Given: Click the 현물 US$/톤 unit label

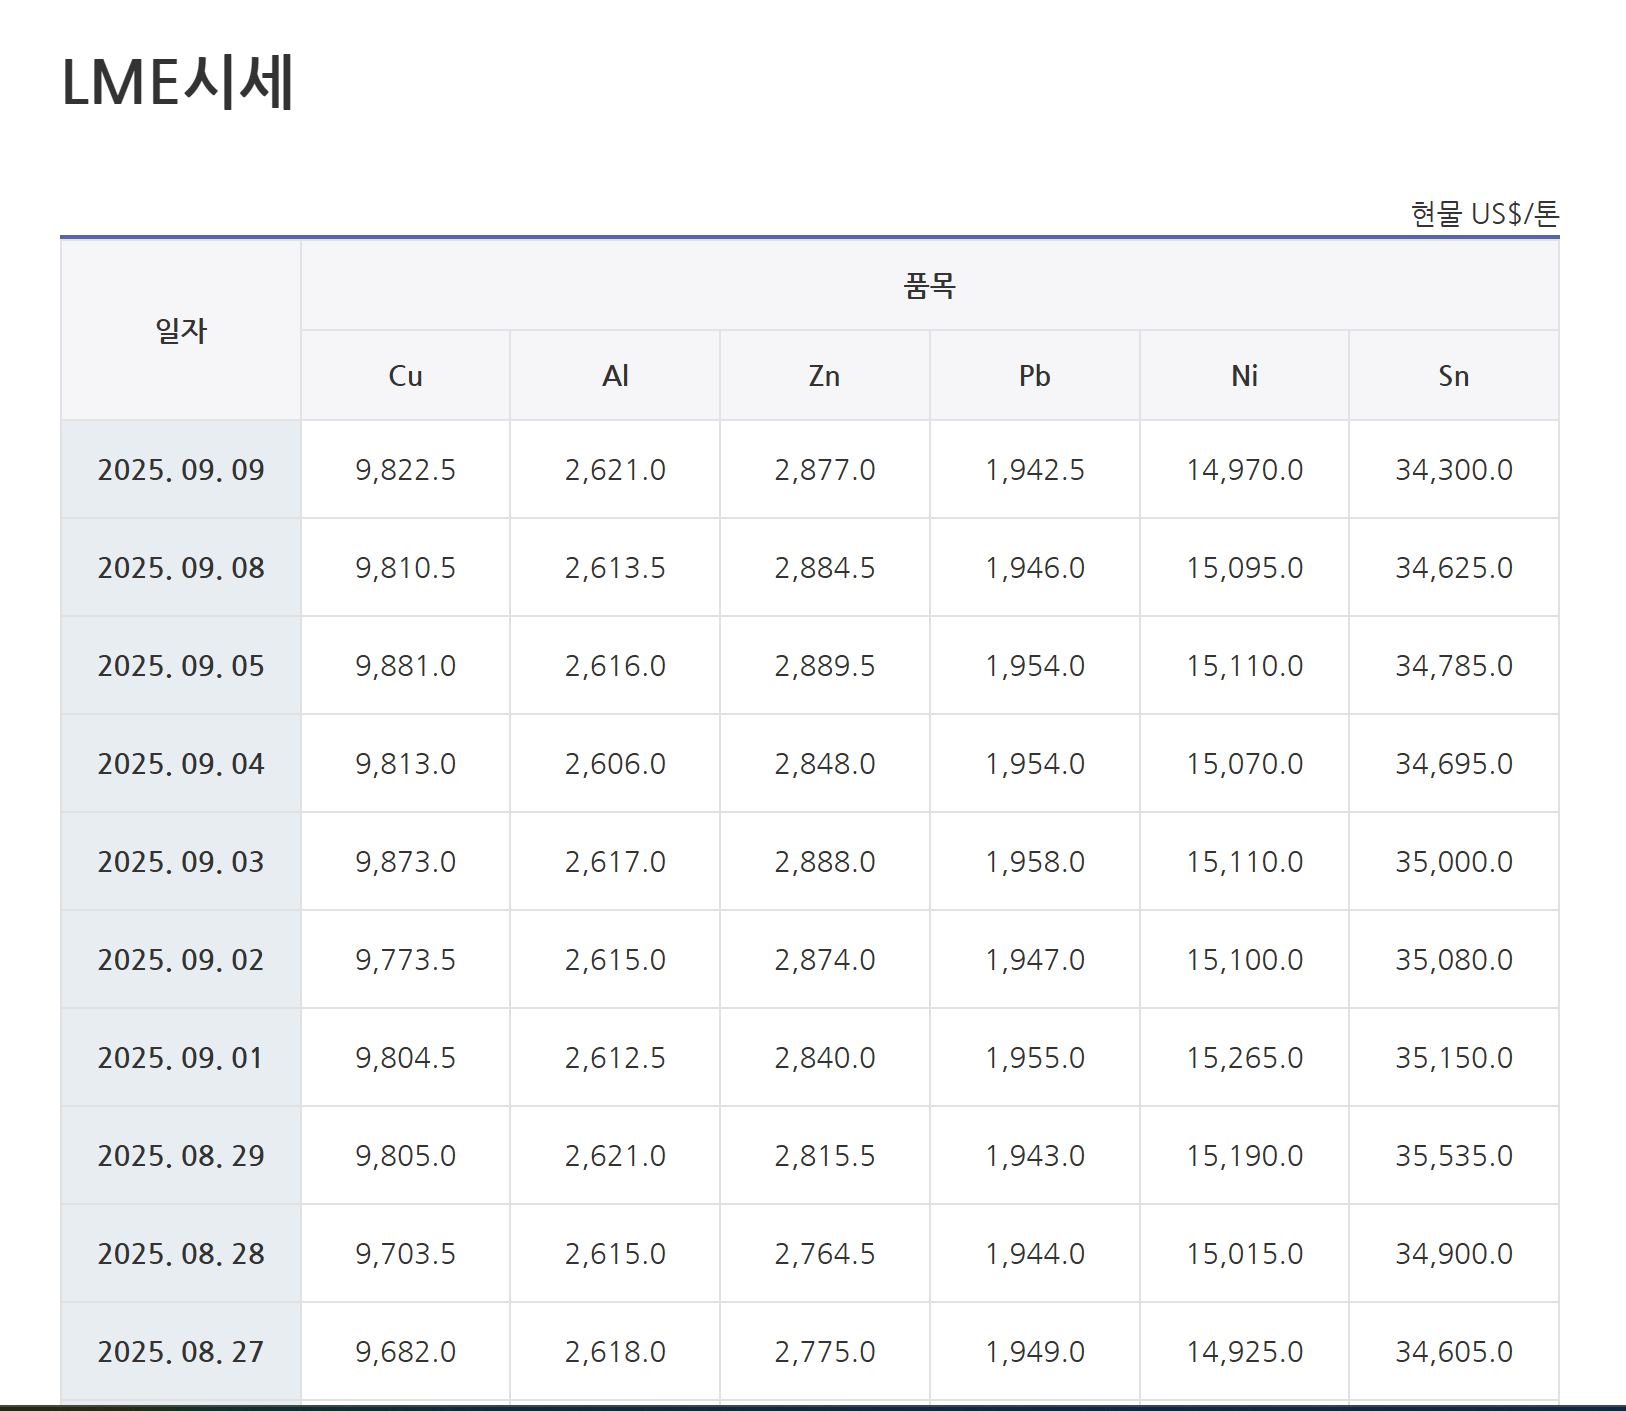Looking at the screenshot, I should pyautogui.click(x=1484, y=214).
